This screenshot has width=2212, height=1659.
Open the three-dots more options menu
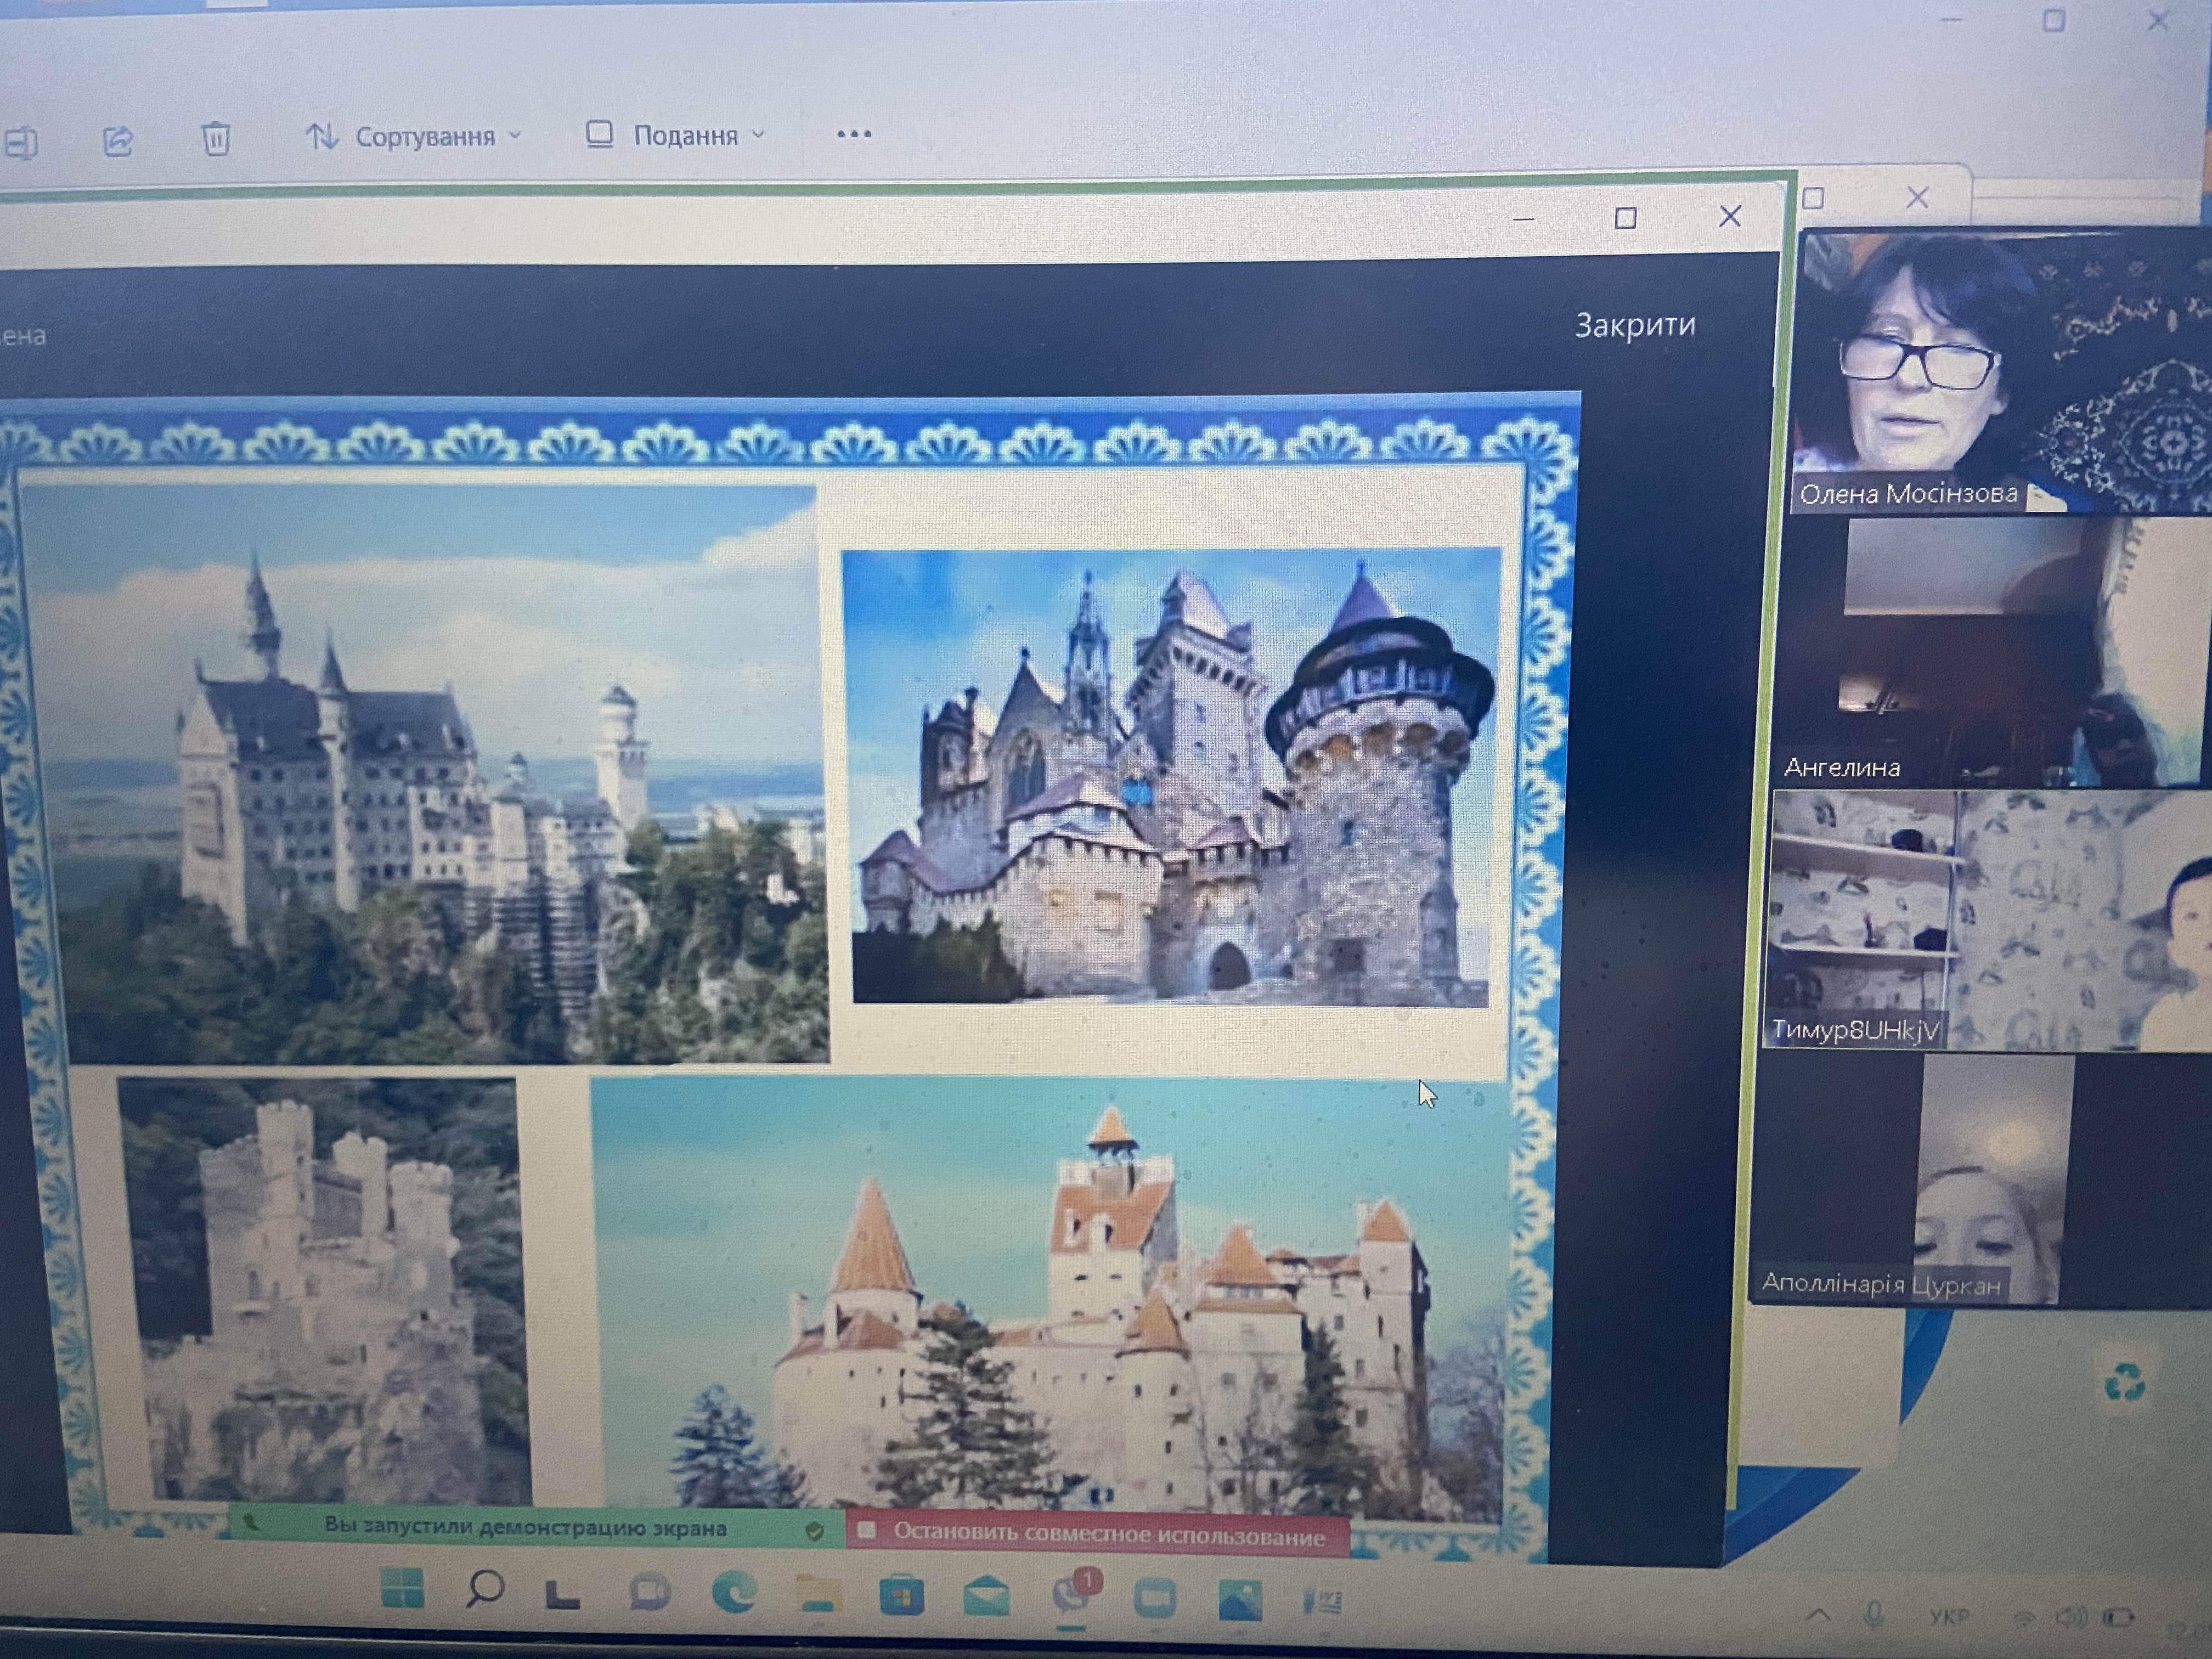pyautogui.click(x=853, y=133)
